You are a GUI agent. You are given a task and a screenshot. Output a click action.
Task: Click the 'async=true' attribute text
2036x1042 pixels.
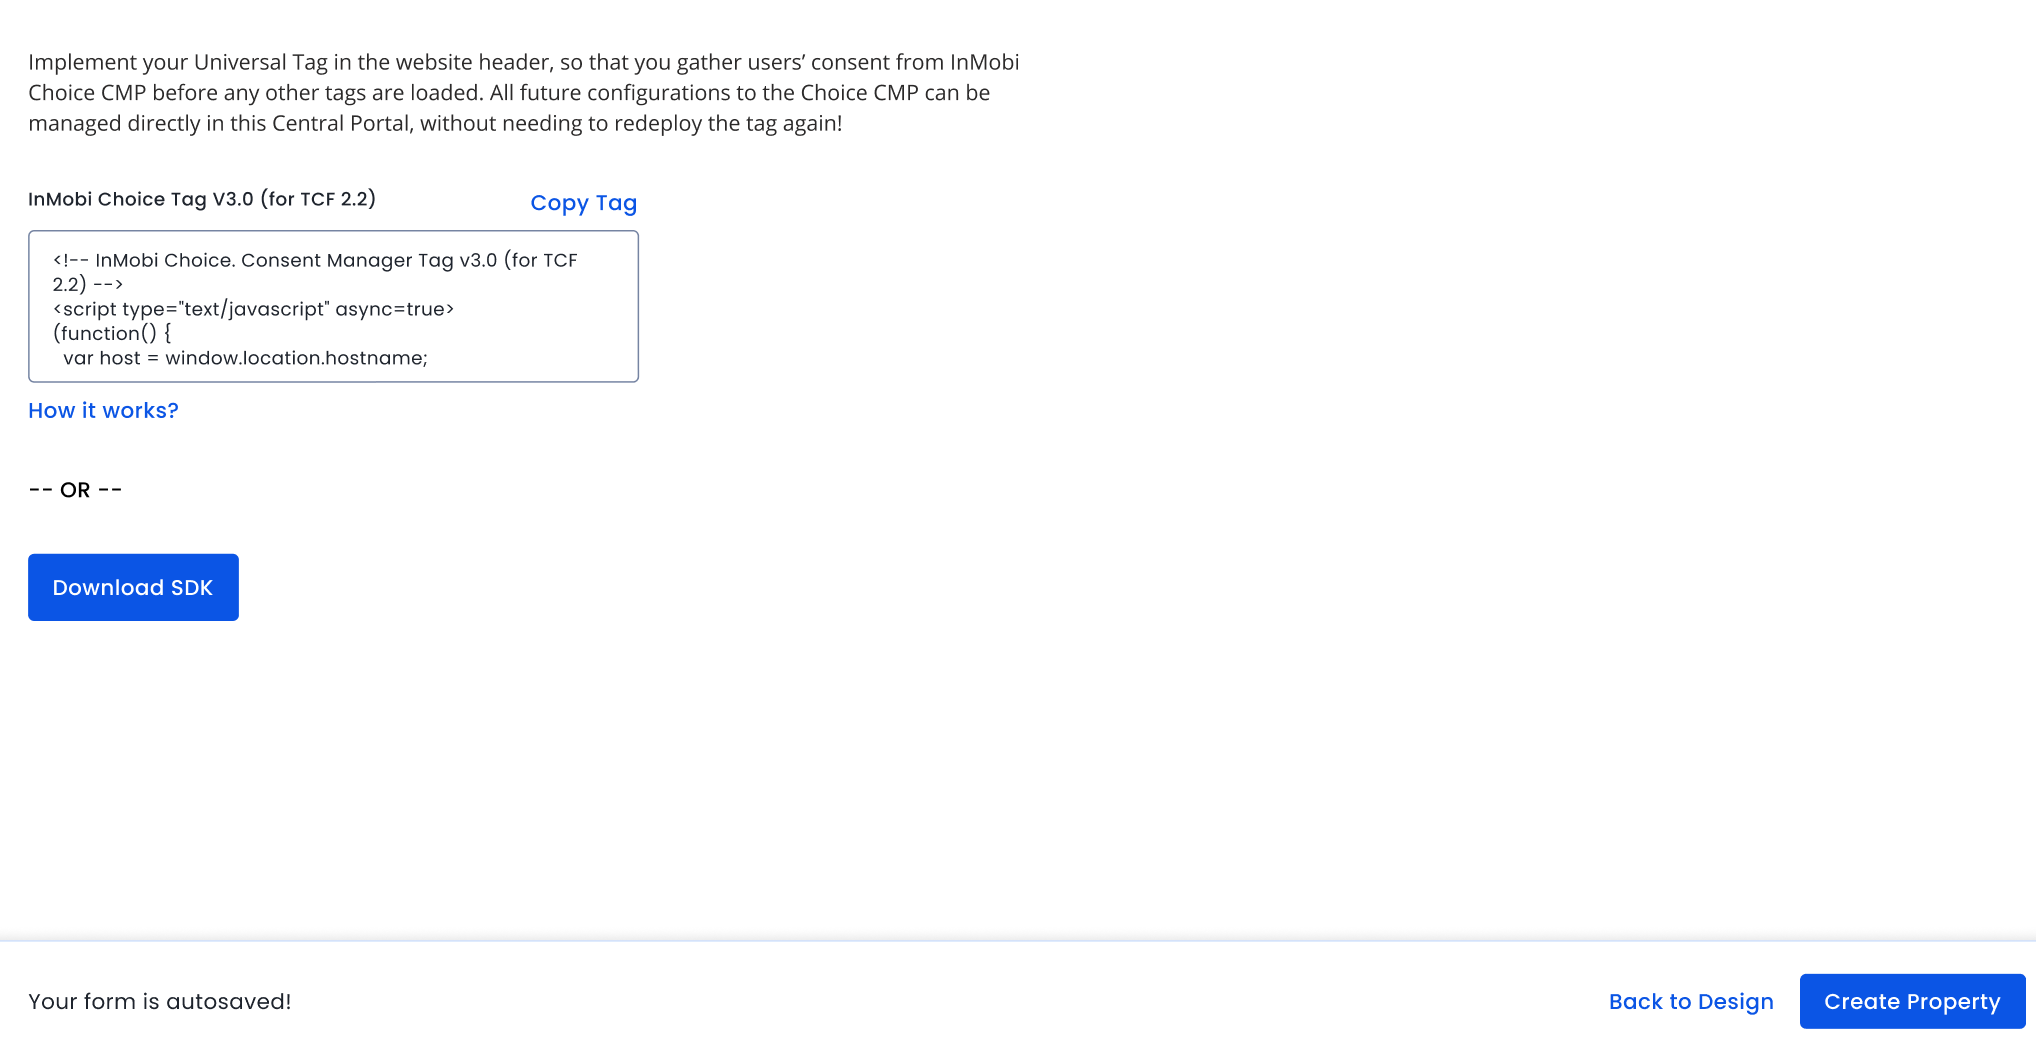(394, 309)
